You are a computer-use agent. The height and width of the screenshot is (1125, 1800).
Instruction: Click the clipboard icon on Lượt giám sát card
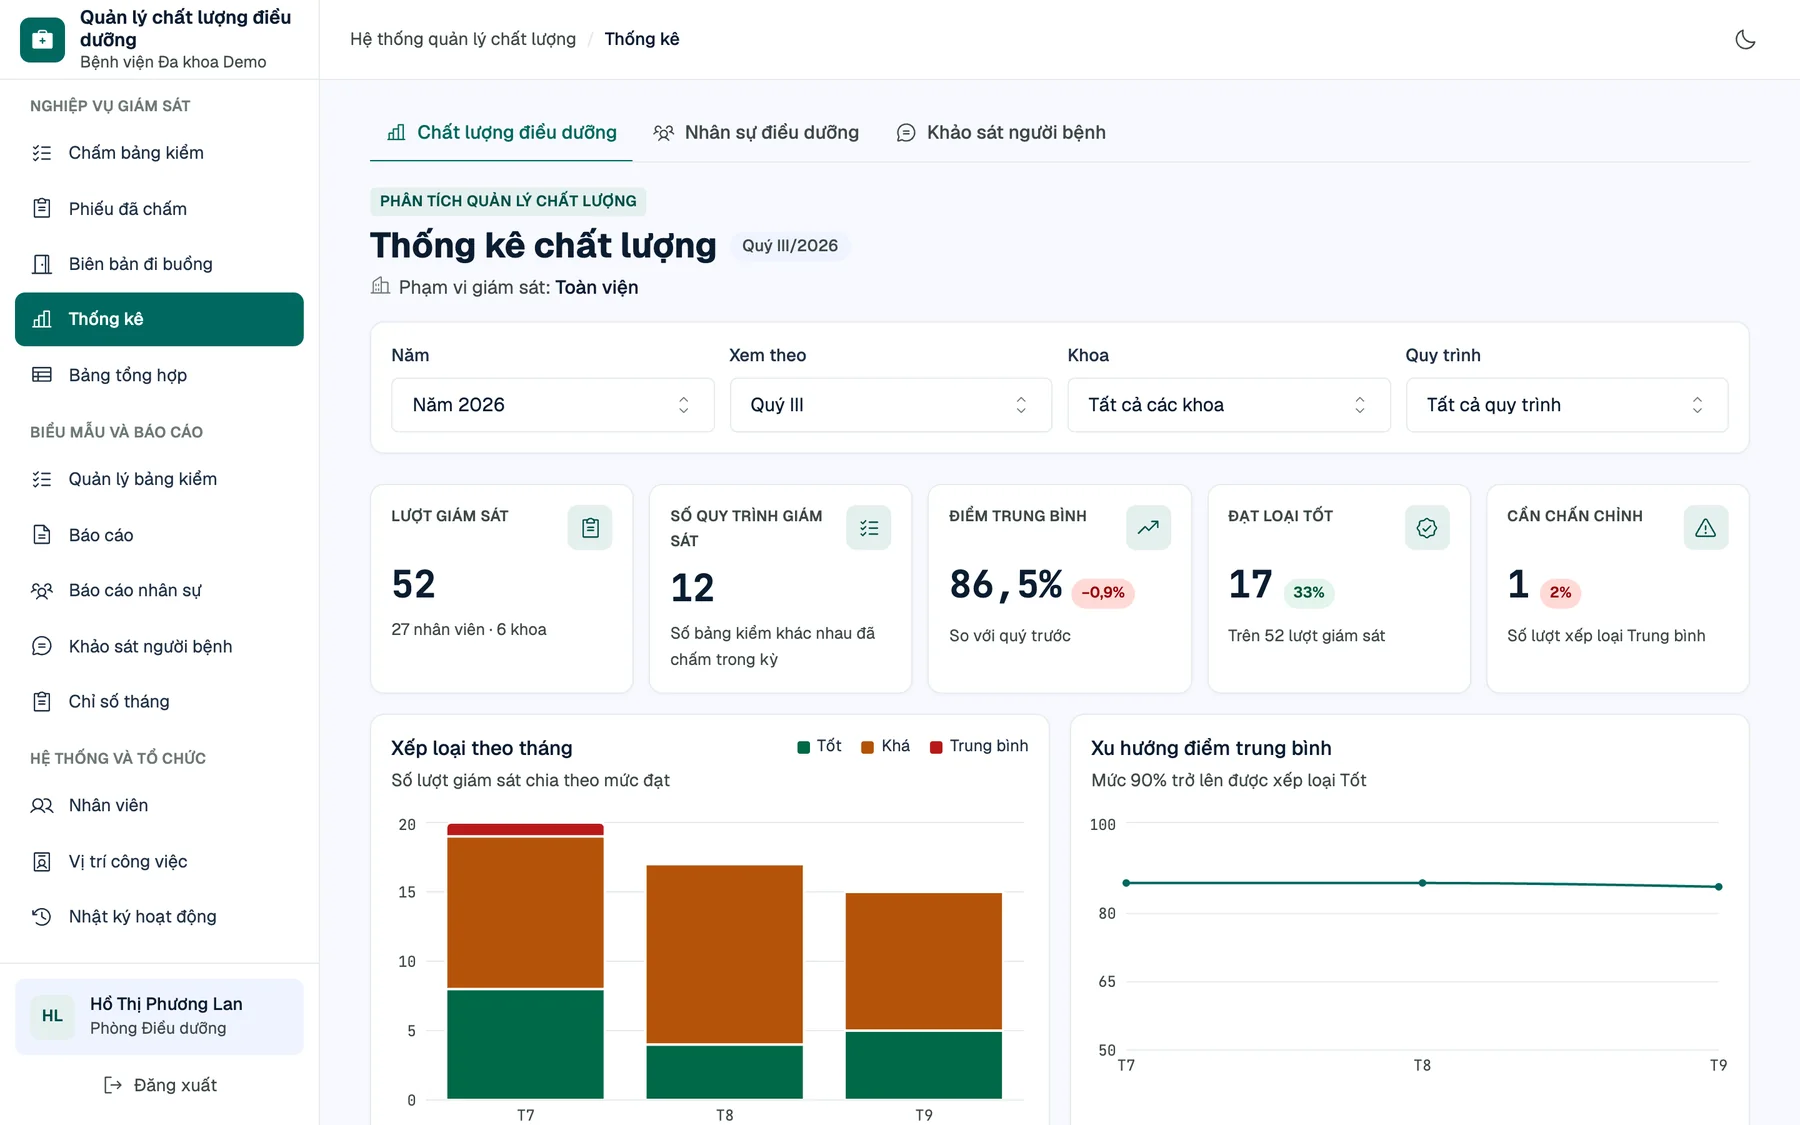click(x=590, y=527)
